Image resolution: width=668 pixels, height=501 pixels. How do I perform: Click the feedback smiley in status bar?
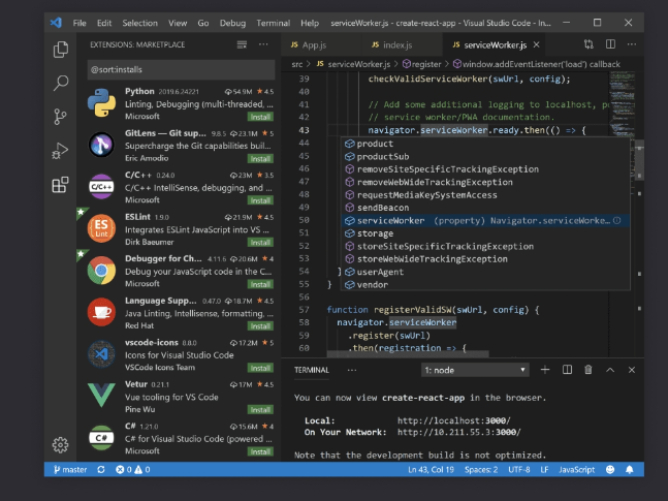point(610,469)
